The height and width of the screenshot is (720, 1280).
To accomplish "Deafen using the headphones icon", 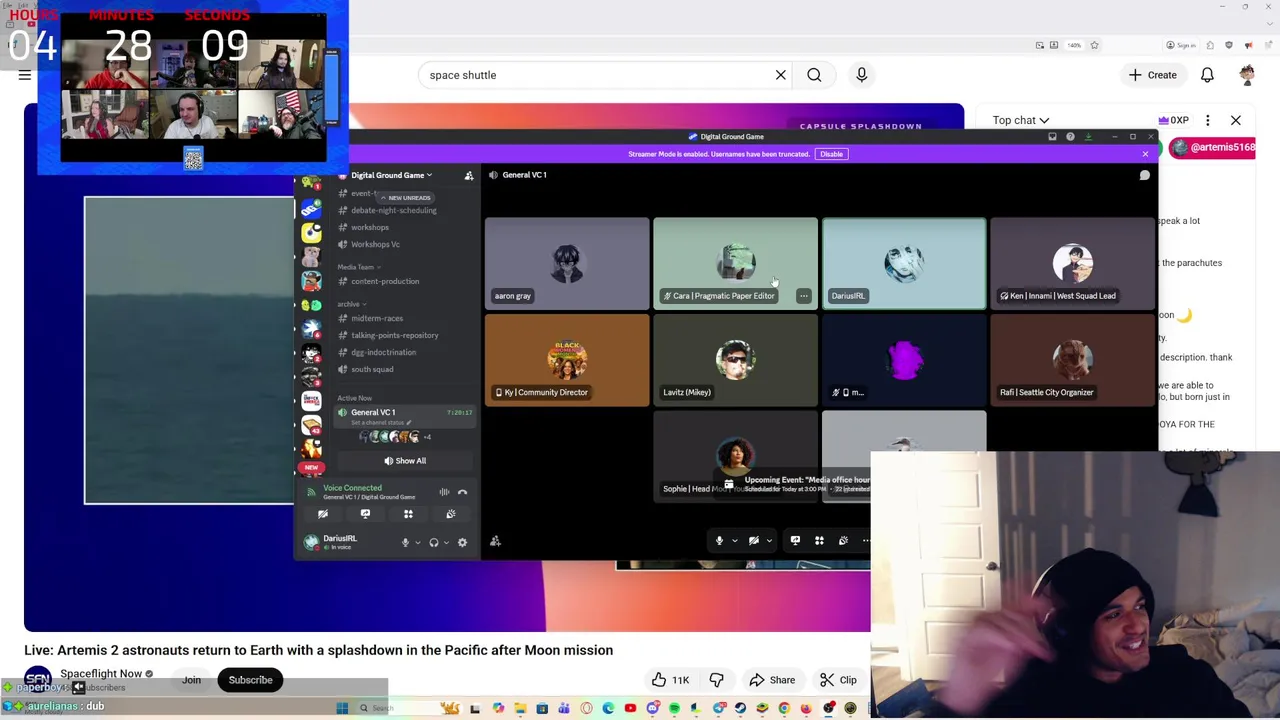I will tap(433, 543).
